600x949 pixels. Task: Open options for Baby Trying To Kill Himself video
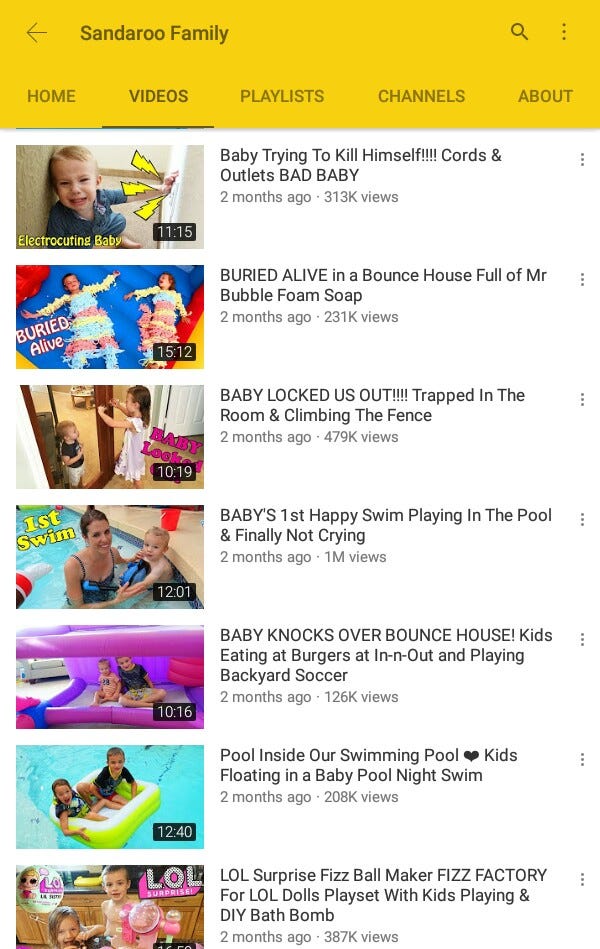coord(582,159)
